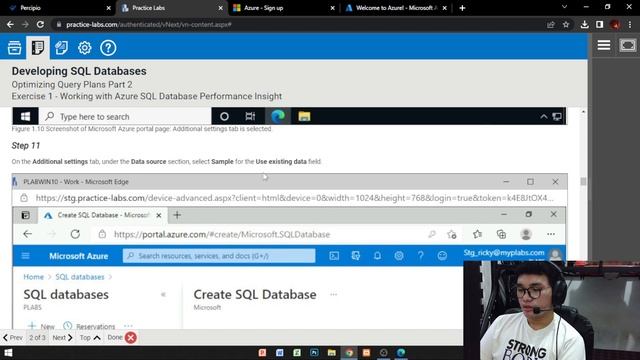640x360 pixels.
Task: Go back in Edge browser
Action: [x=27, y=234]
